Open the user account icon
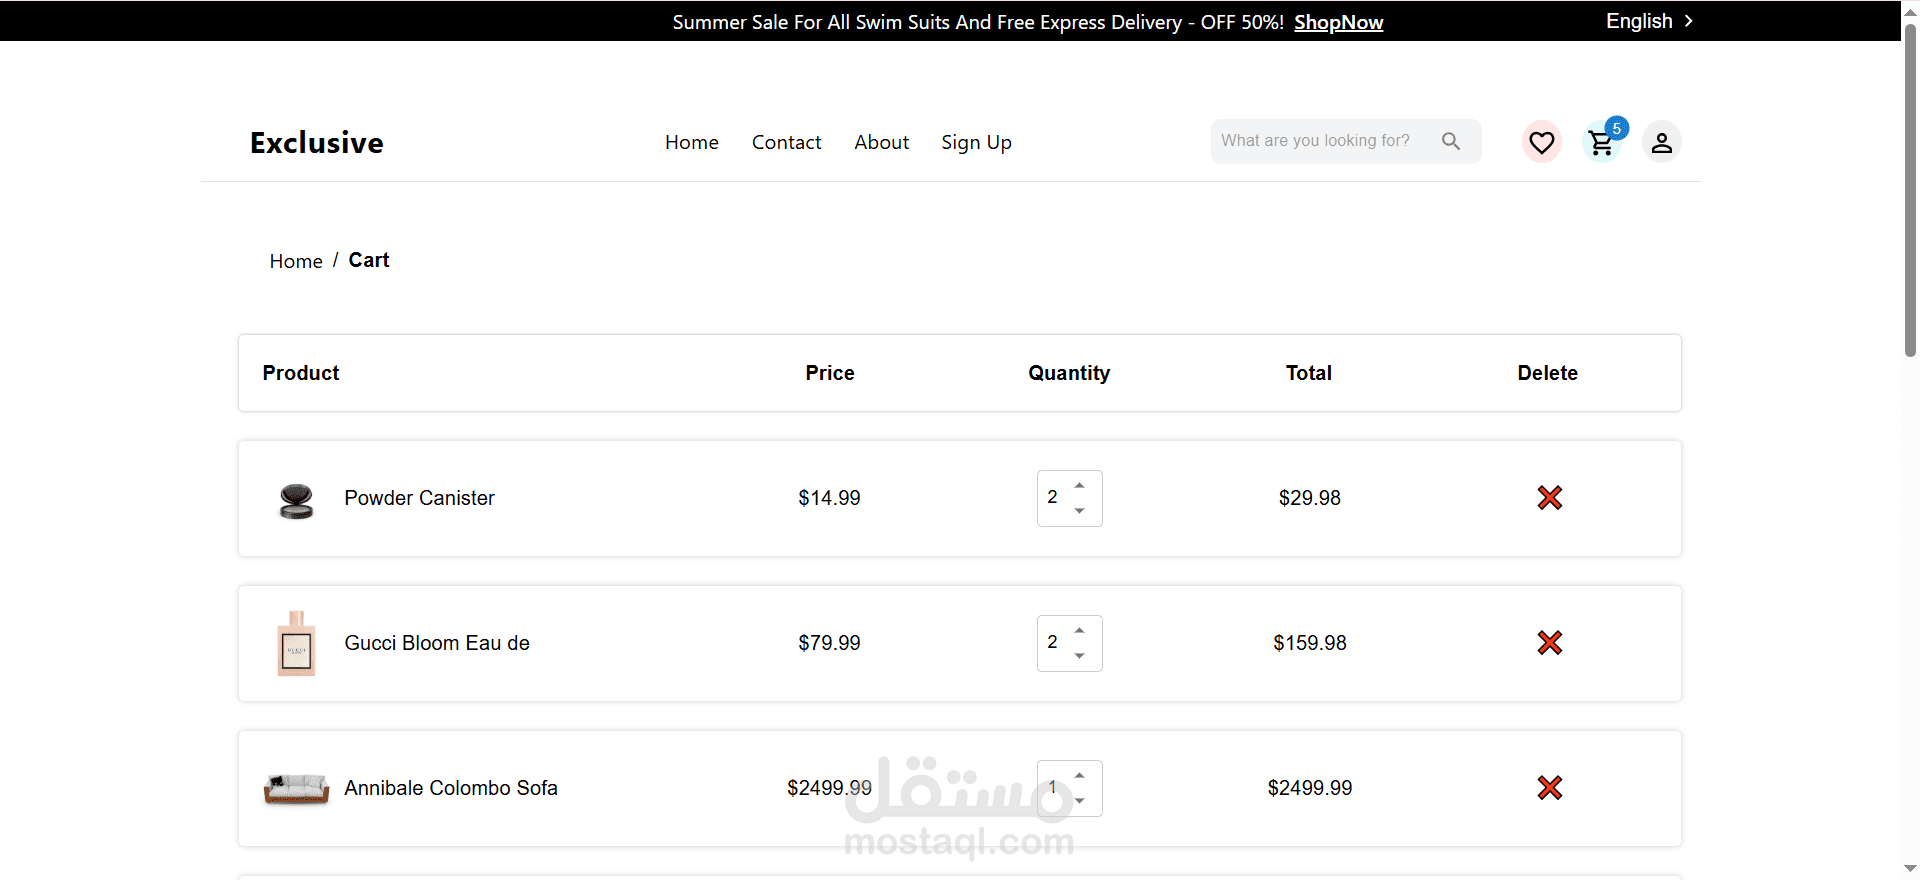Screen dimensions: 1920x880 [x=1661, y=143]
